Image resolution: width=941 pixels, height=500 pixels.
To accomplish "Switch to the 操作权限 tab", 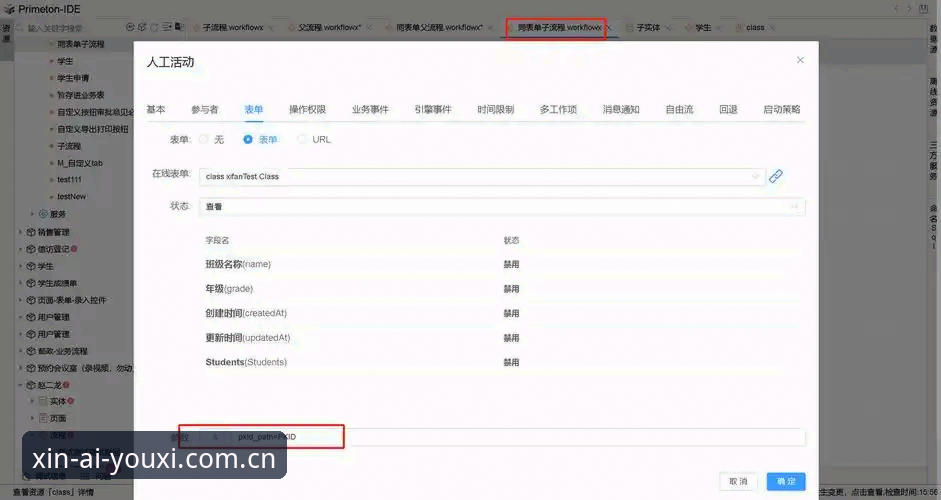I will [307, 109].
